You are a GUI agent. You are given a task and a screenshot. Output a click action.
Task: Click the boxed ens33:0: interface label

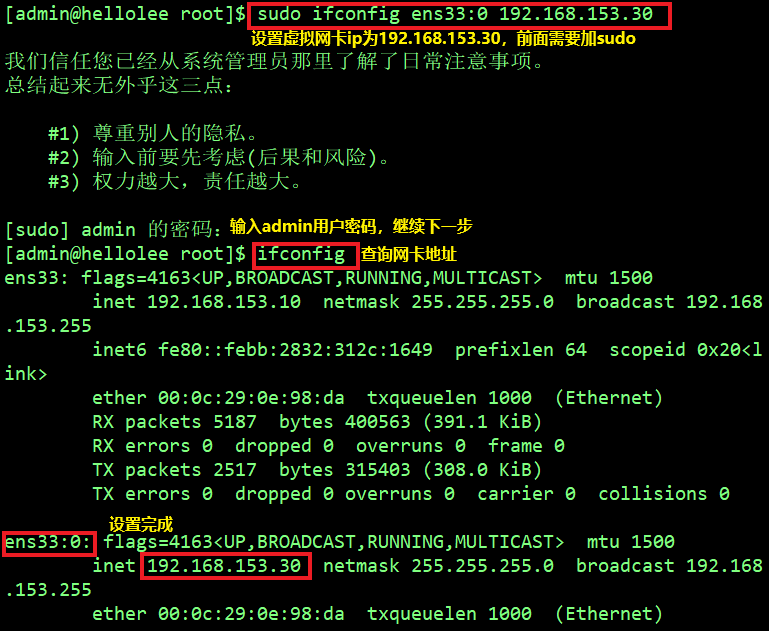[x=48, y=543]
